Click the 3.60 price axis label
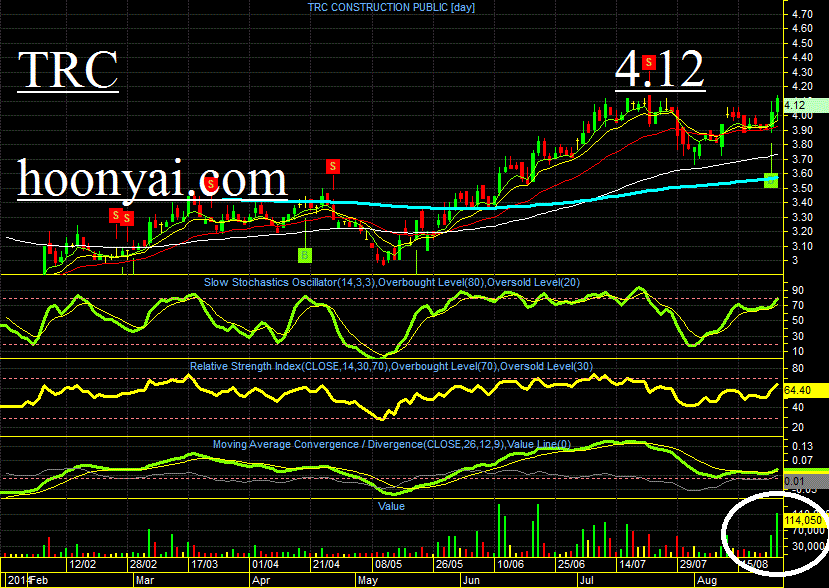The width and height of the screenshot is (829, 588). click(803, 173)
